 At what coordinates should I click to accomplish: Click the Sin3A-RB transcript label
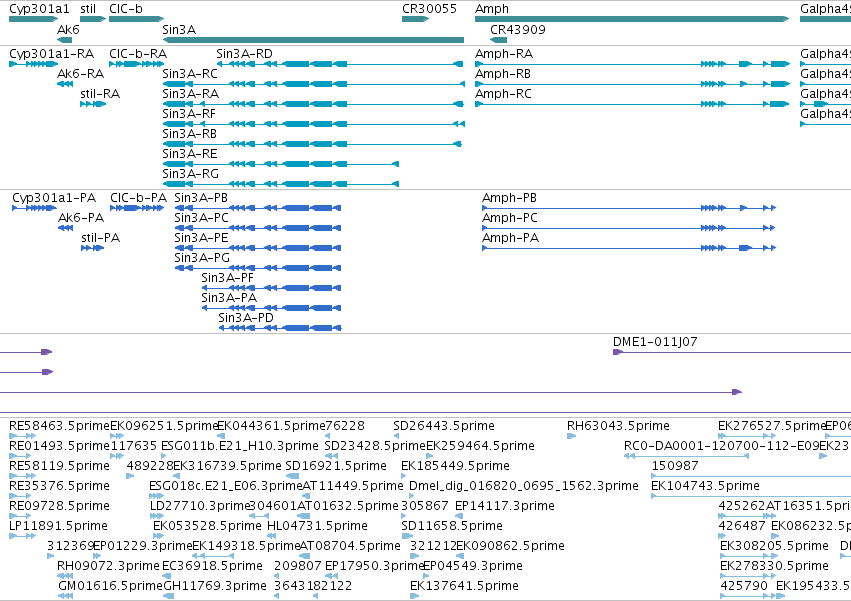[x=189, y=134]
